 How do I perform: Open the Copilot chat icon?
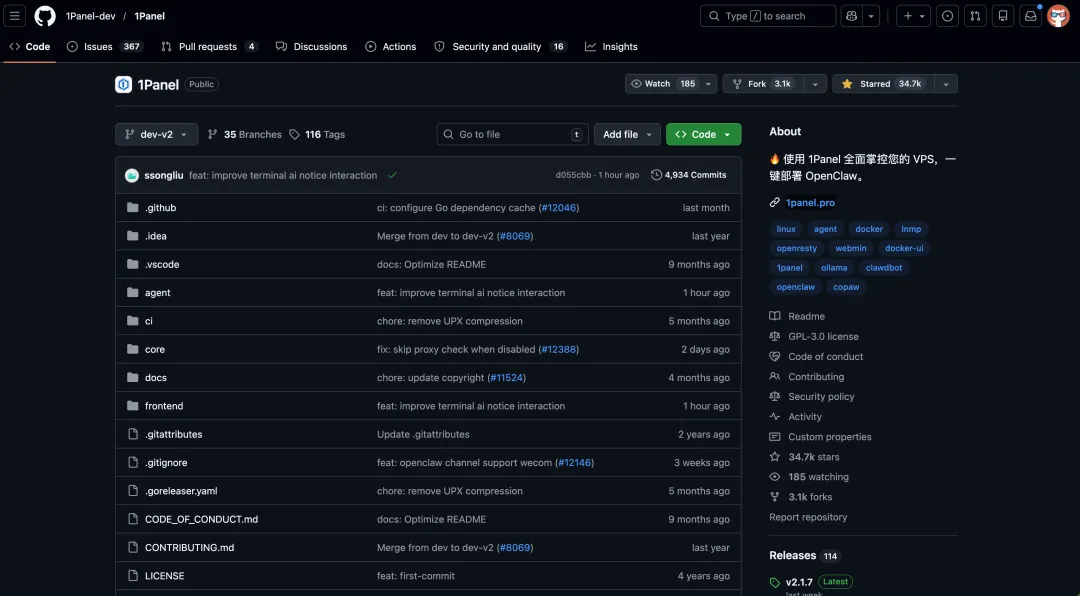pyautogui.click(x=852, y=16)
